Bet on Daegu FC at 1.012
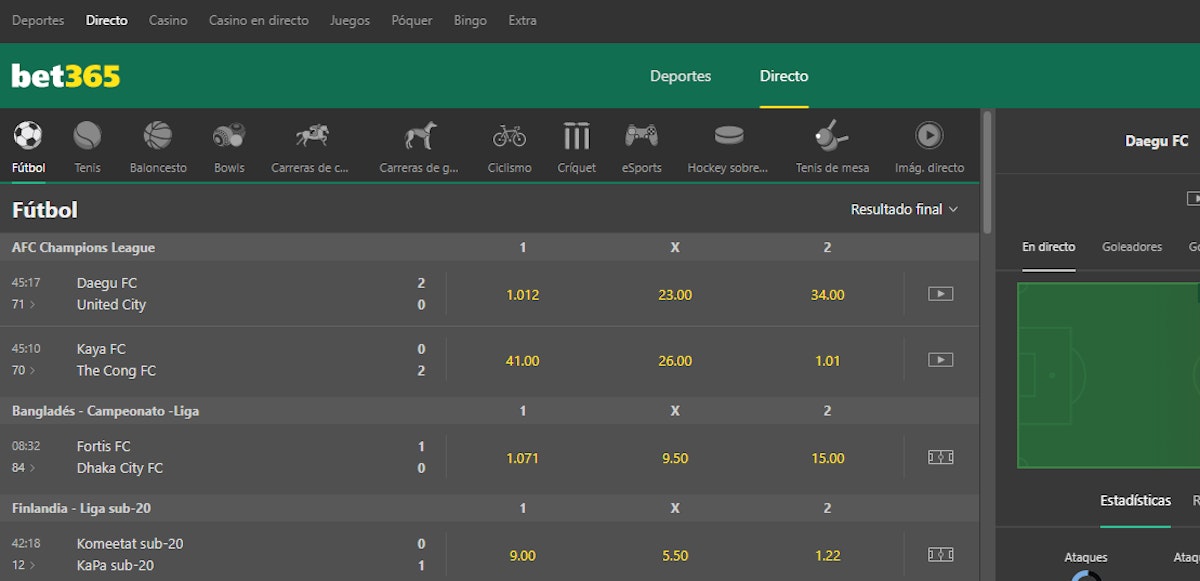Screen dimensions: 1200x581 coord(522,295)
